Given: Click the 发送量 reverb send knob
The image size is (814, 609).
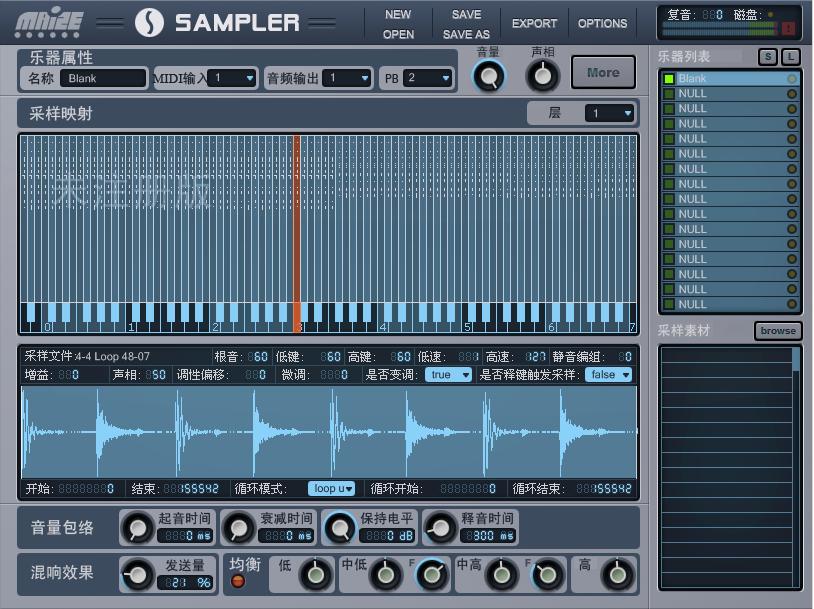Looking at the screenshot, I should [x=138, y=574].
